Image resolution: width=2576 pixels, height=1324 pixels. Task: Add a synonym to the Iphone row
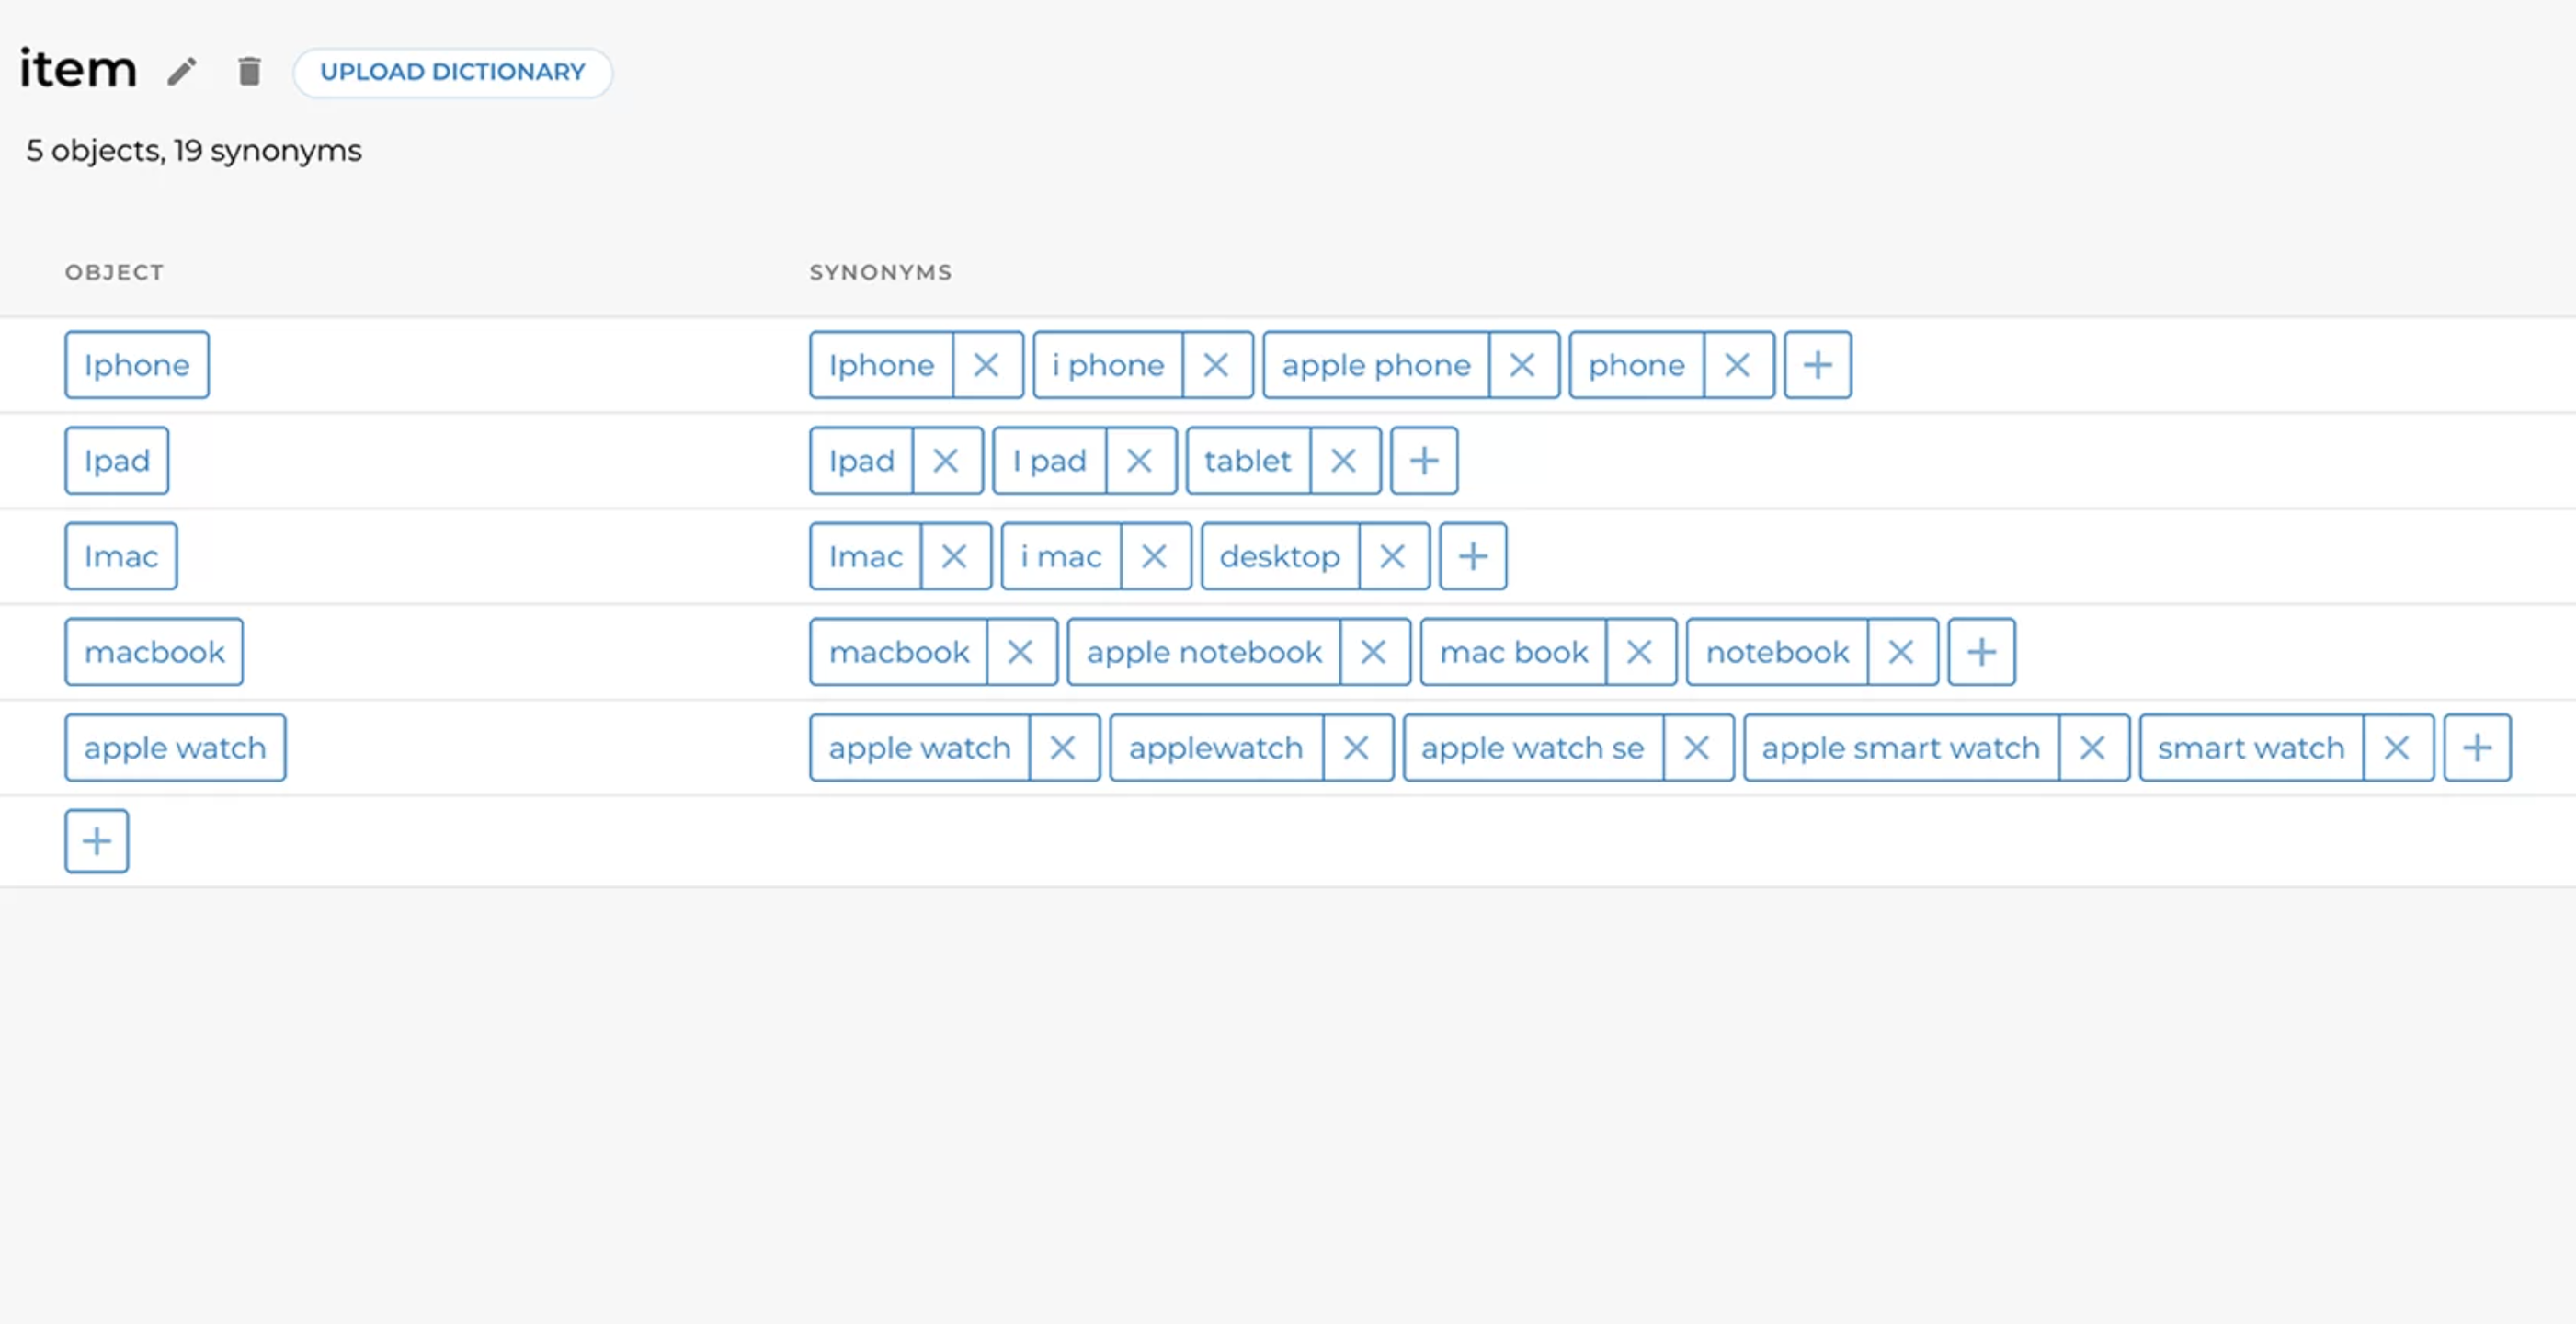pos(1817,365)
